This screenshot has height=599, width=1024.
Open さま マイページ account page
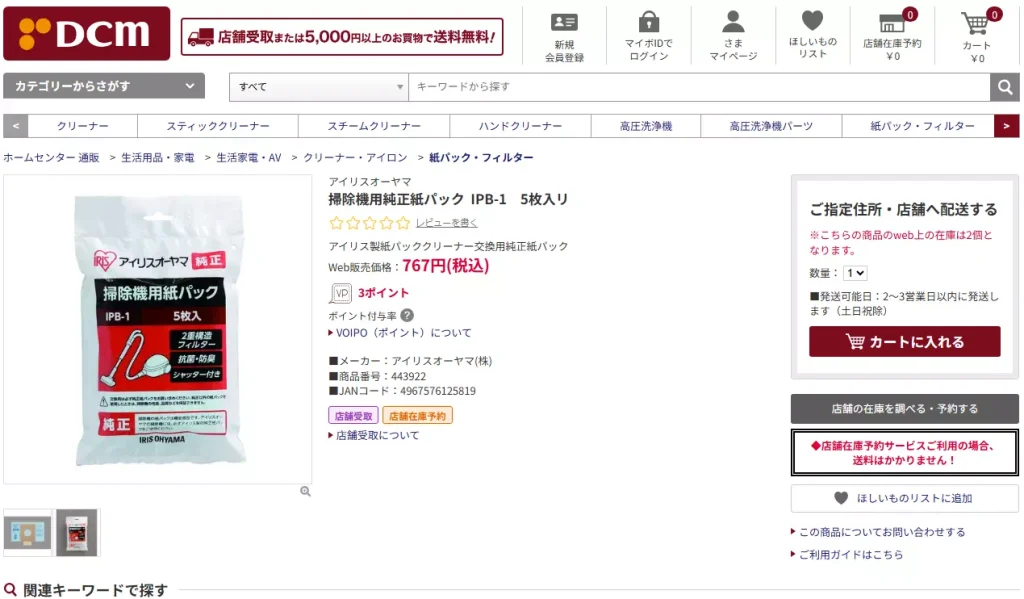[733, 32]
